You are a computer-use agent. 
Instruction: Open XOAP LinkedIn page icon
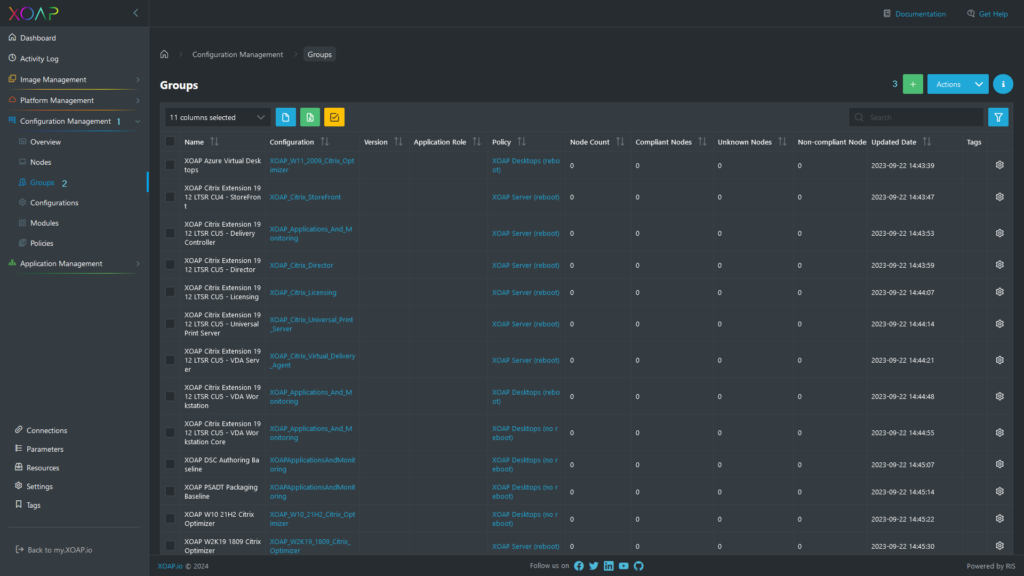(x=609, y=566)
